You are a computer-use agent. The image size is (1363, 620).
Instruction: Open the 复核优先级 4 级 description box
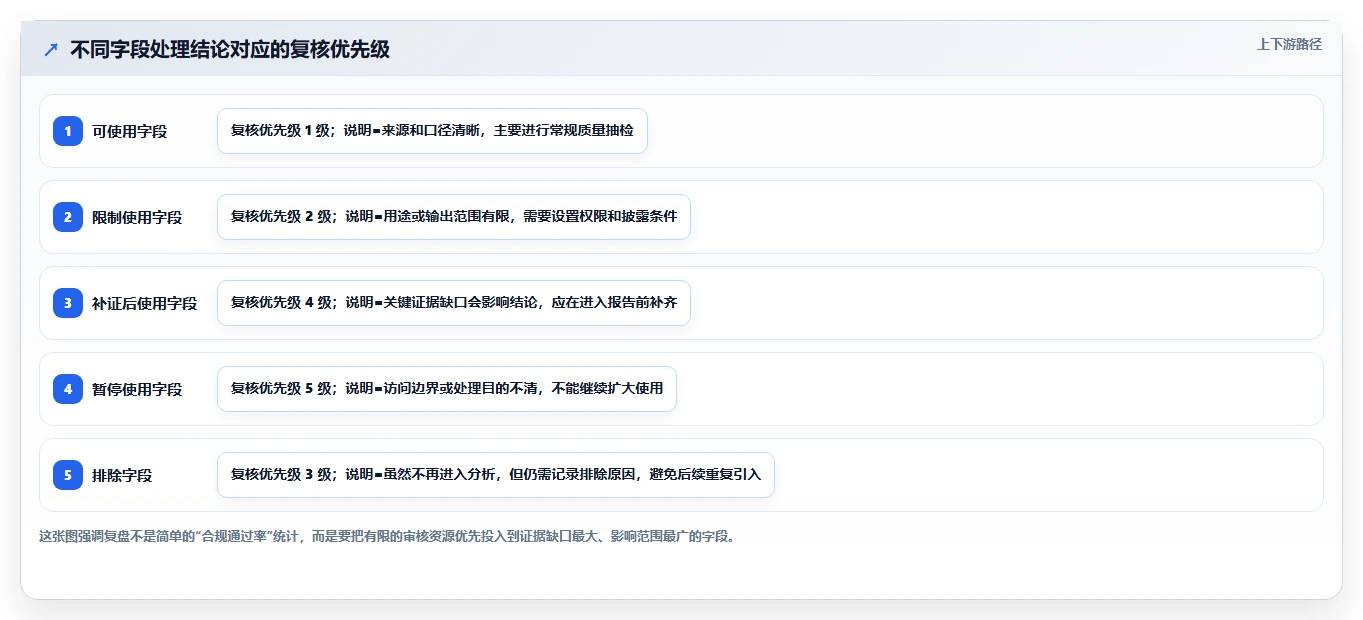click(x=454, y=303)
